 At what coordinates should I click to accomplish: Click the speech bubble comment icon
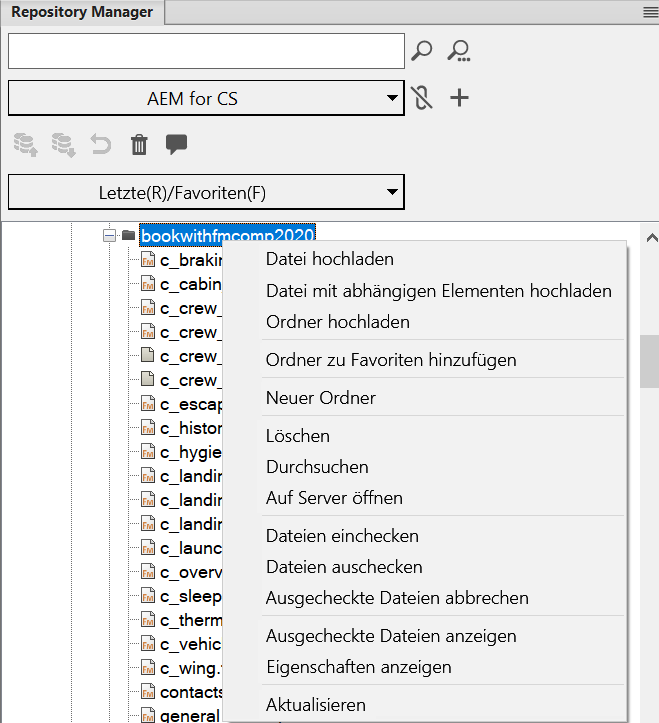[x=177, y=145]
